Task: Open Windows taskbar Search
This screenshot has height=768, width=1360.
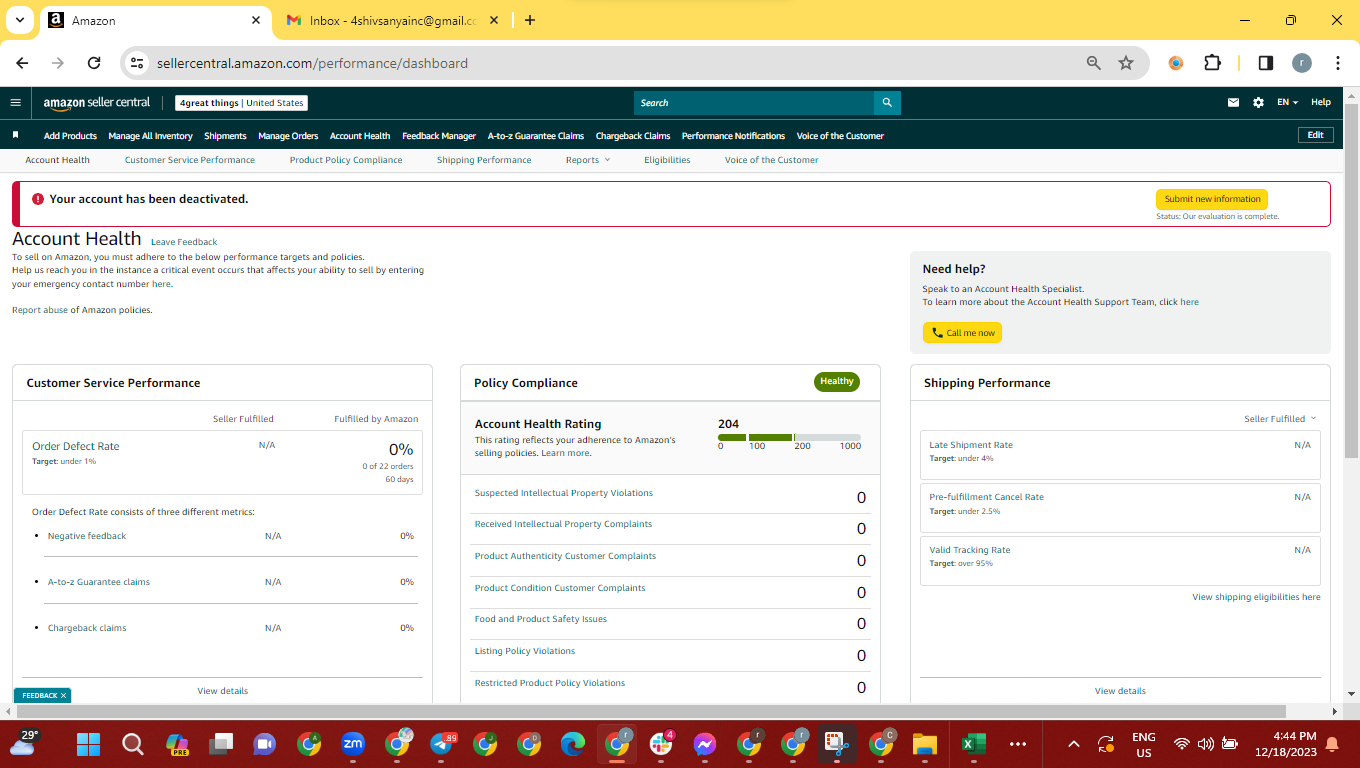Action: point(132,744)
